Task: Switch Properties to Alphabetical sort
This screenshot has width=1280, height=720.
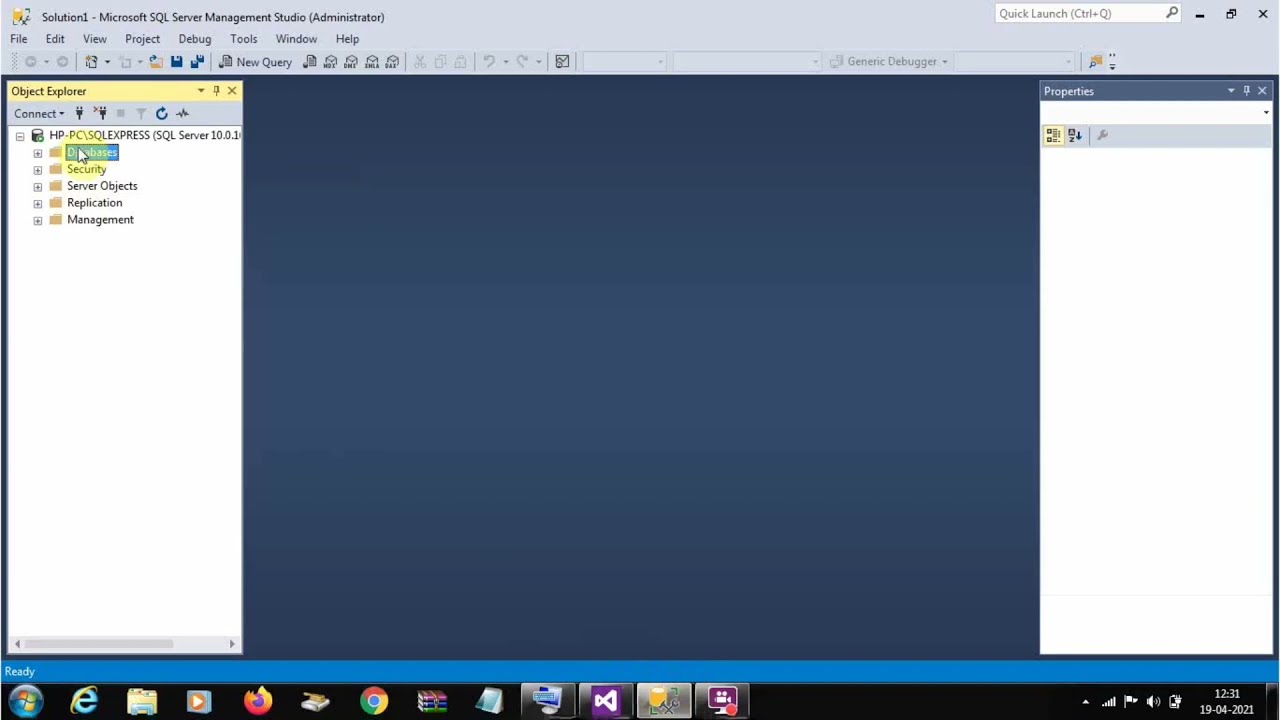Action: 1075,135
